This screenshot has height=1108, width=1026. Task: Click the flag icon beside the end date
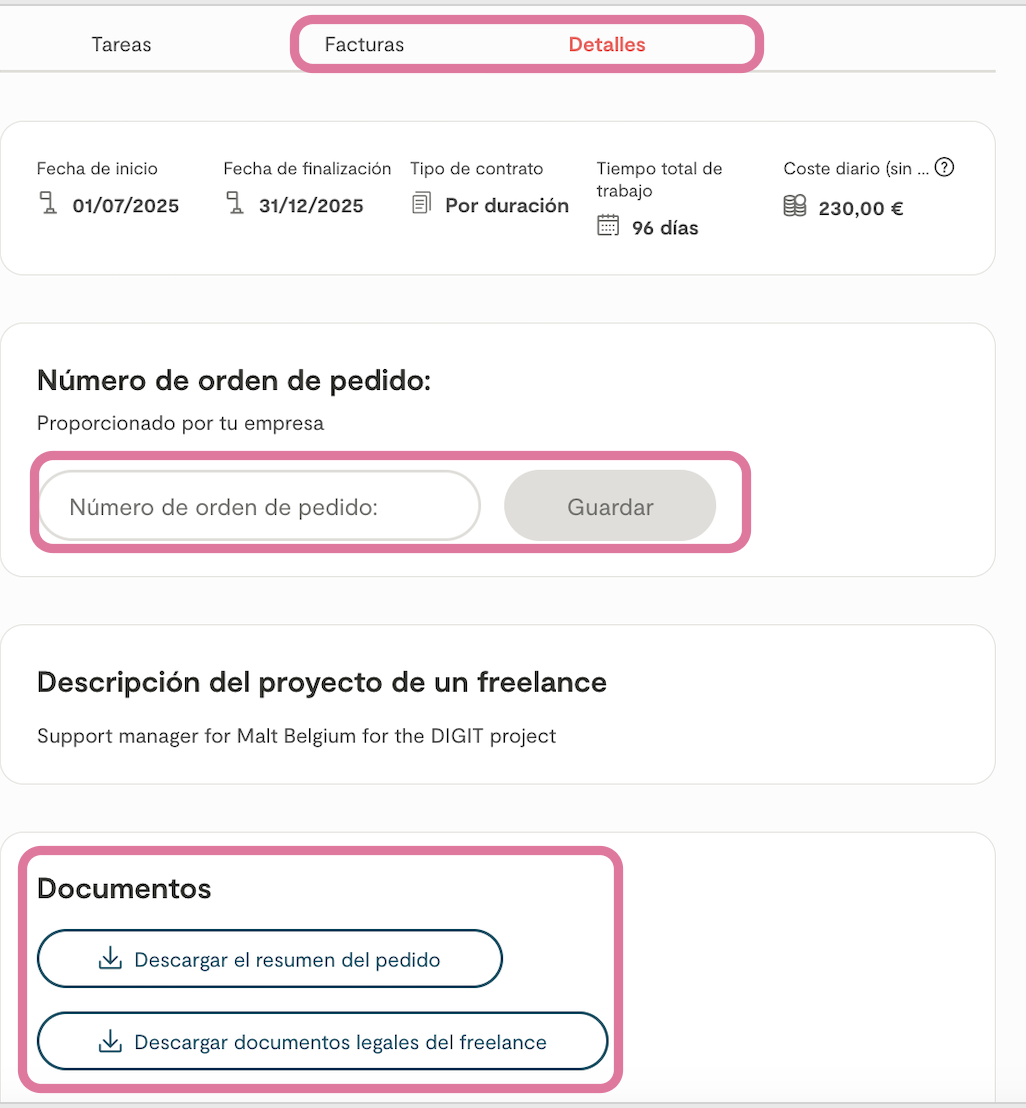(x=234, y=205)
